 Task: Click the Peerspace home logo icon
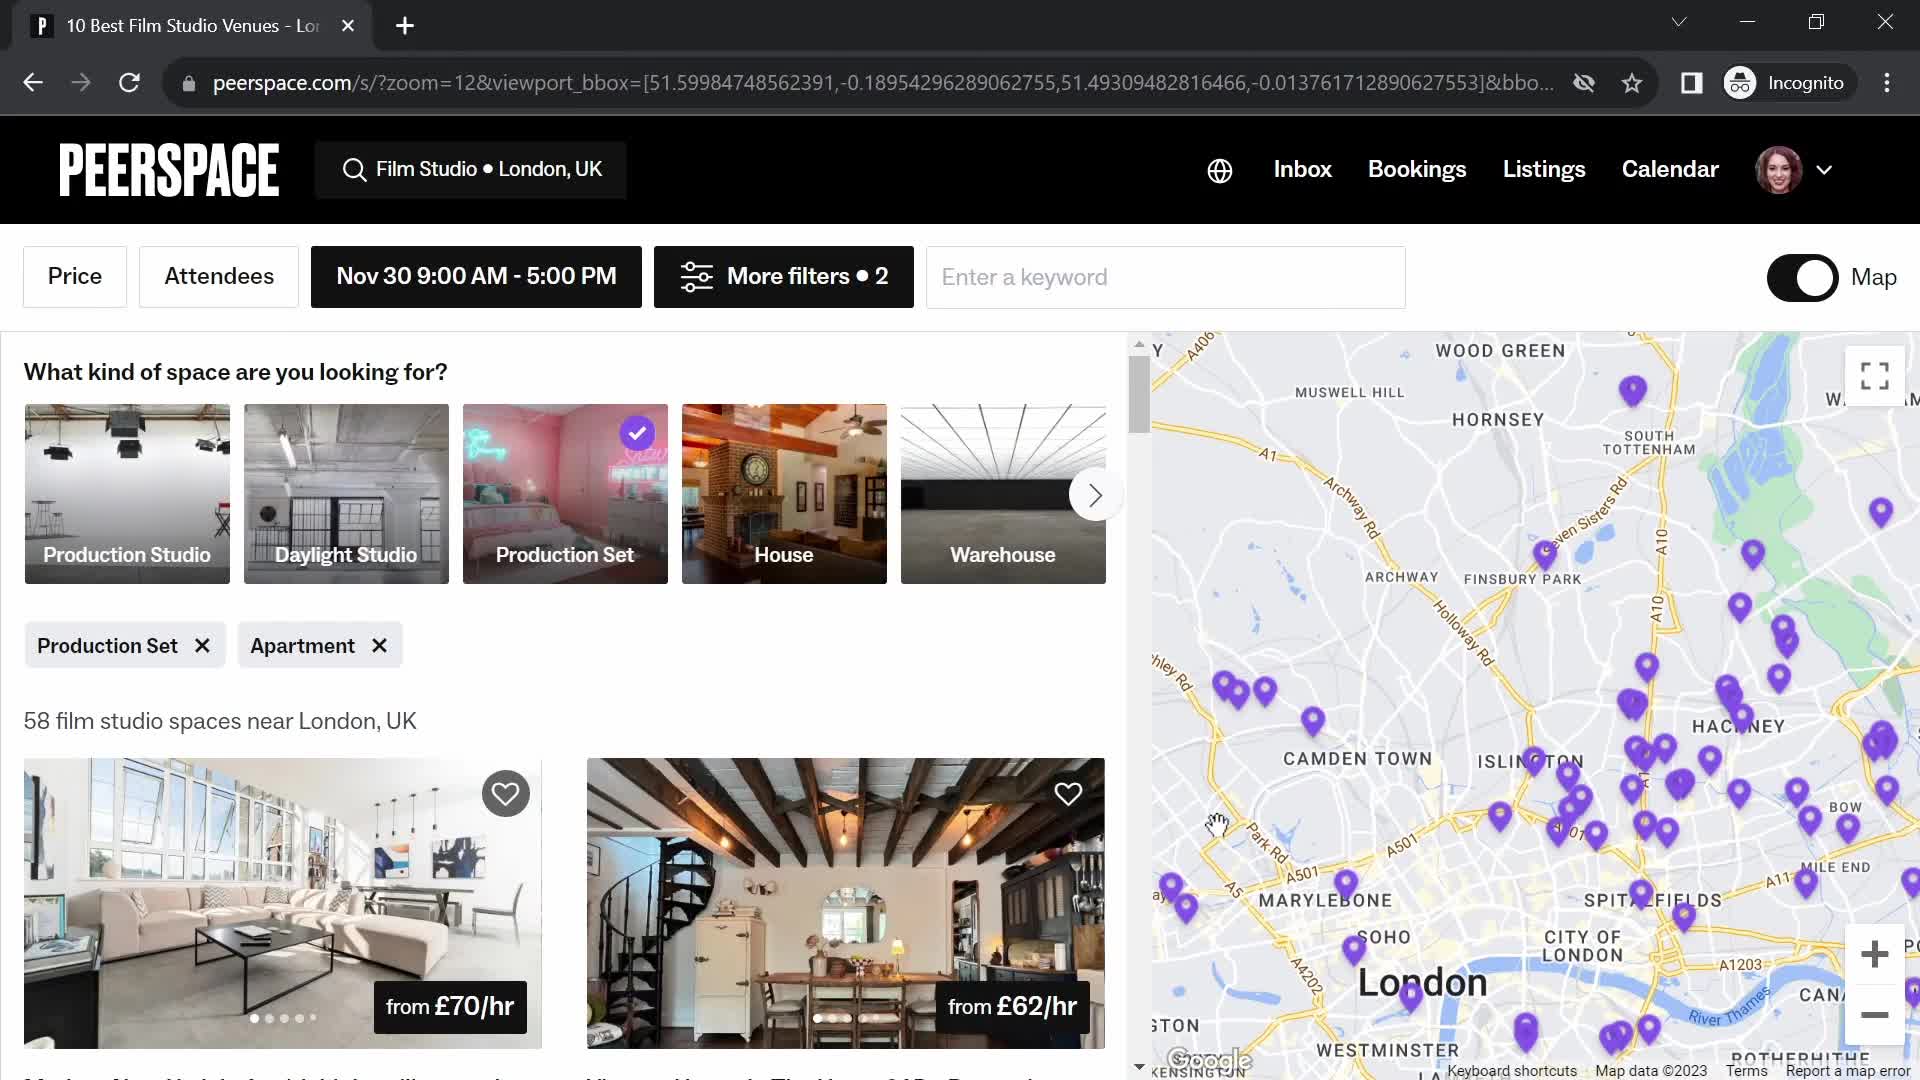coord(167,167)
